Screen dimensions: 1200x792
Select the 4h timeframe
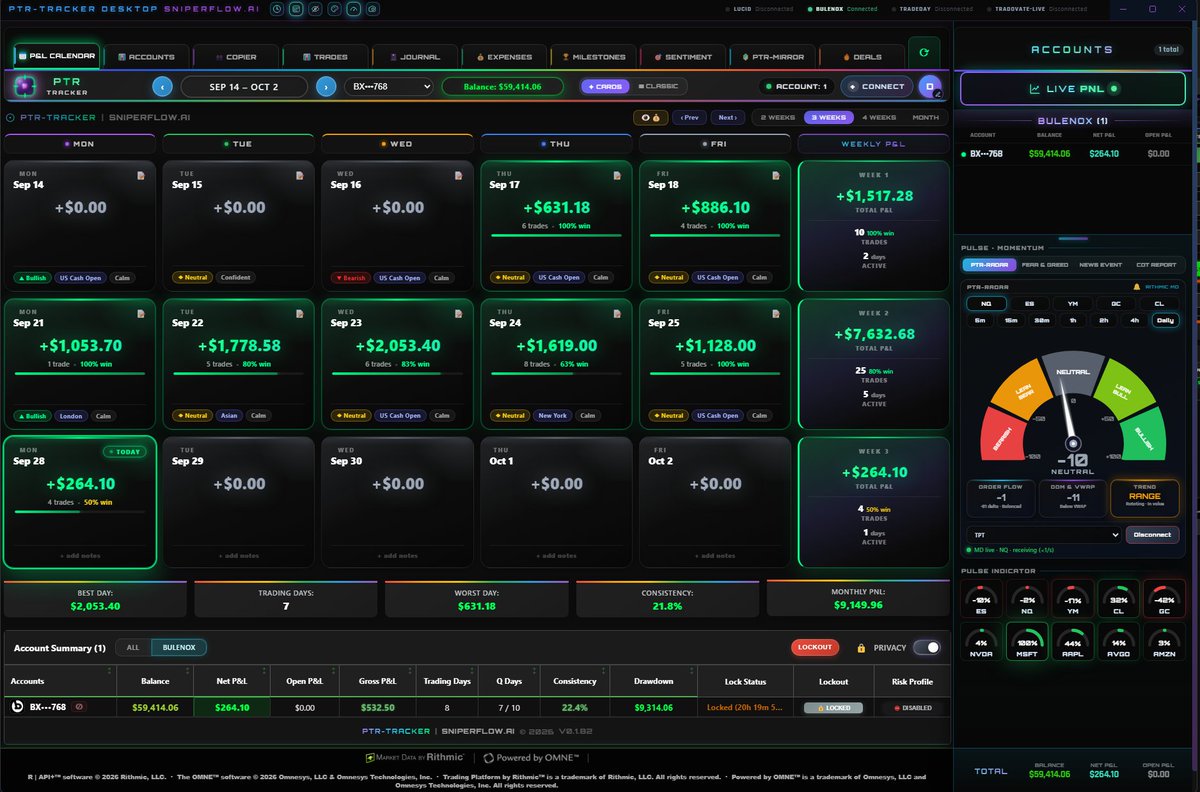[x=1134, y=320]
